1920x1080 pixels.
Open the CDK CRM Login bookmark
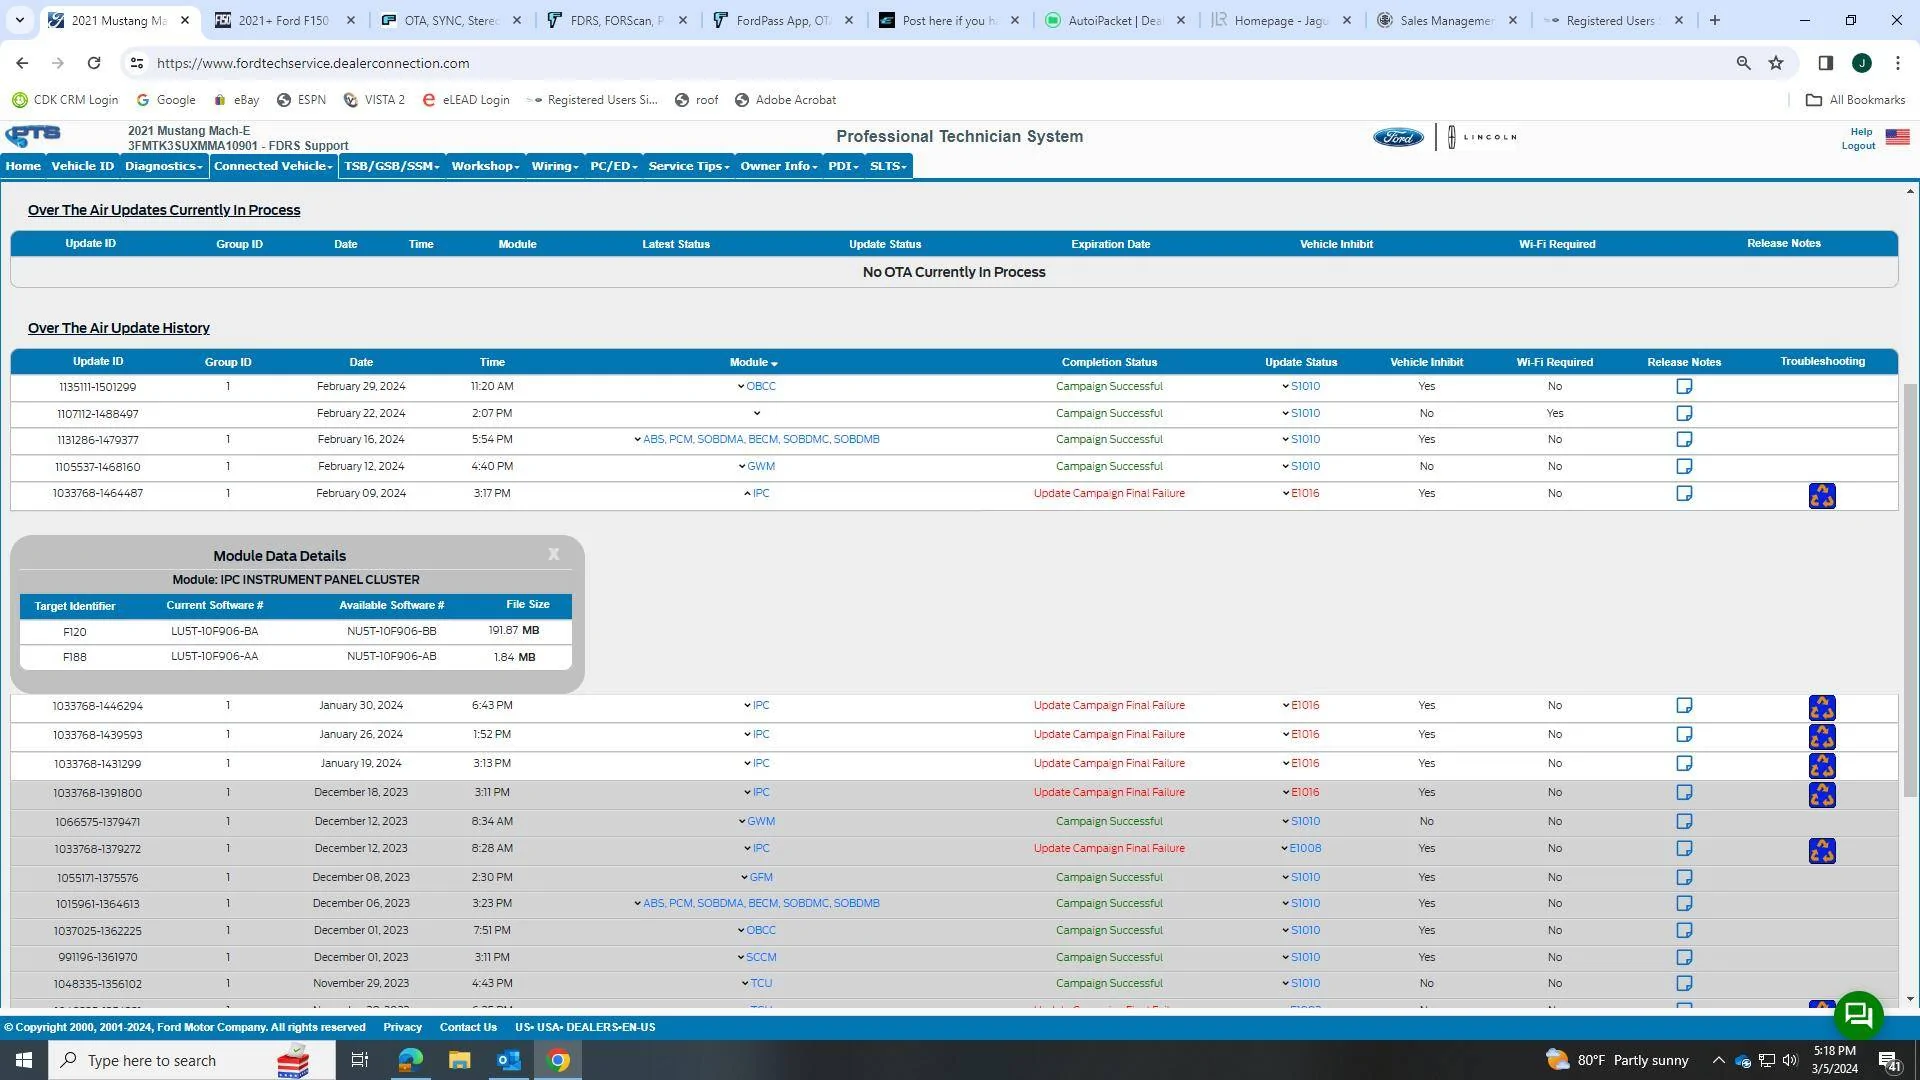coord(65,100)
